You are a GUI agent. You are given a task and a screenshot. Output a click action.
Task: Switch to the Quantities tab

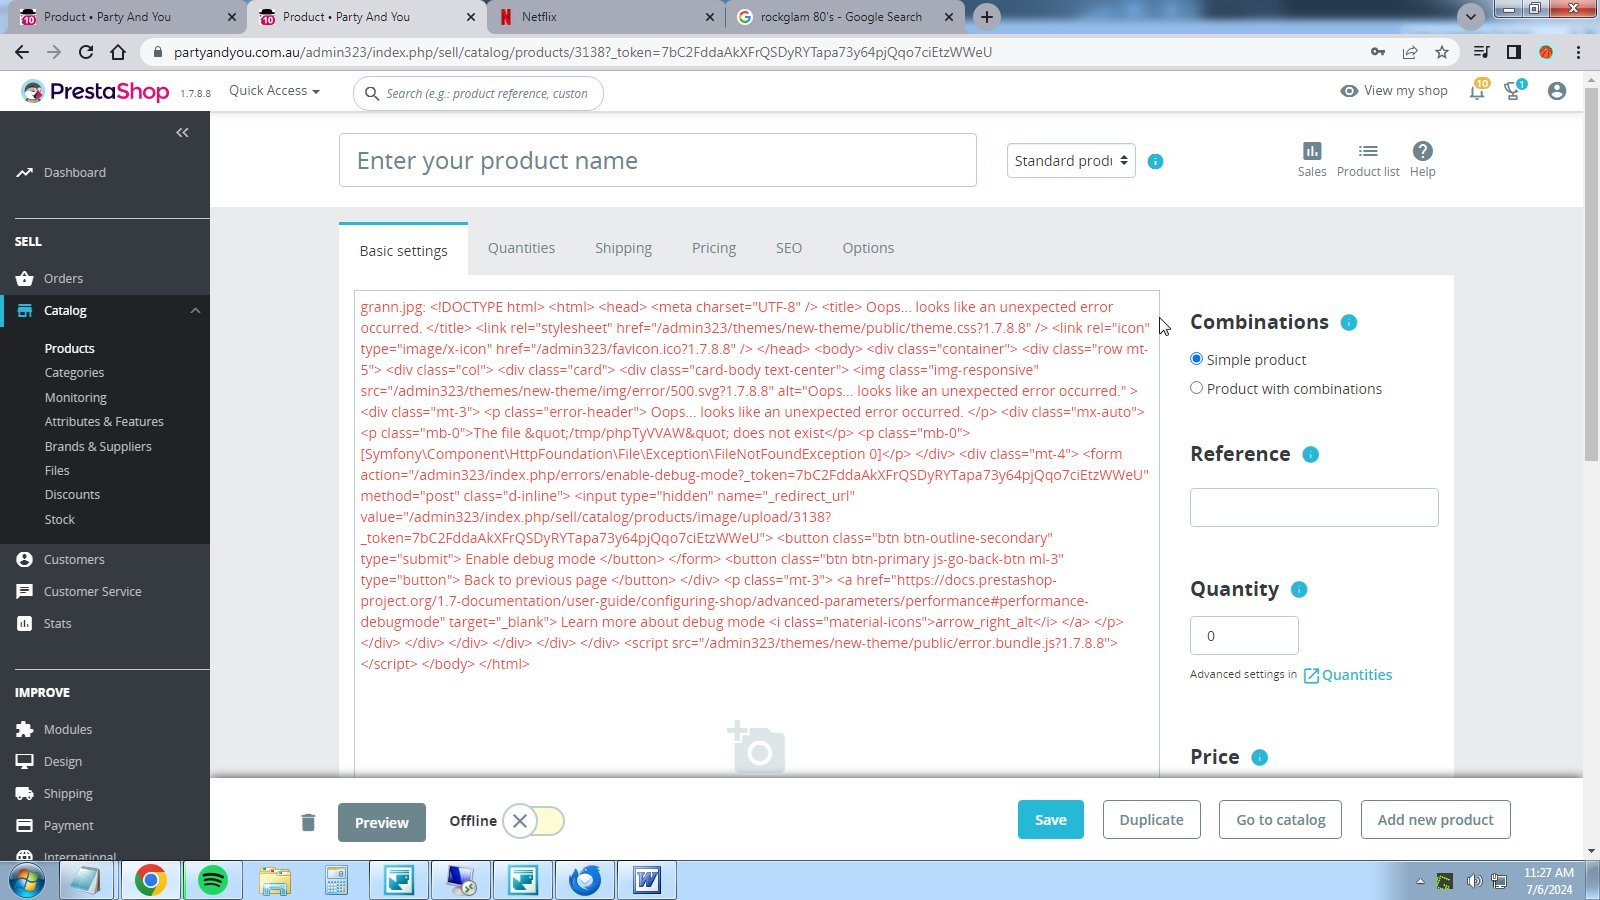521,248
